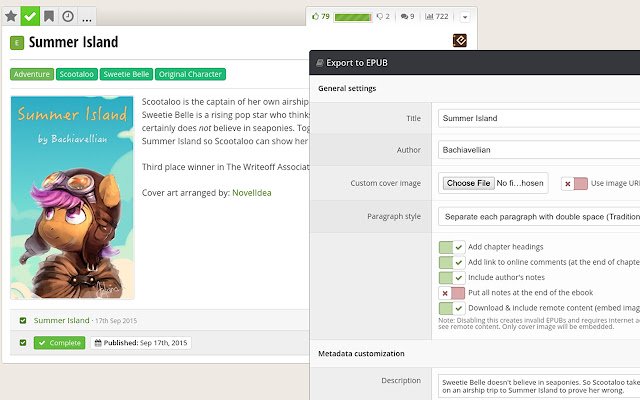Click the likes ratio green bar

(x=353, y=17)
